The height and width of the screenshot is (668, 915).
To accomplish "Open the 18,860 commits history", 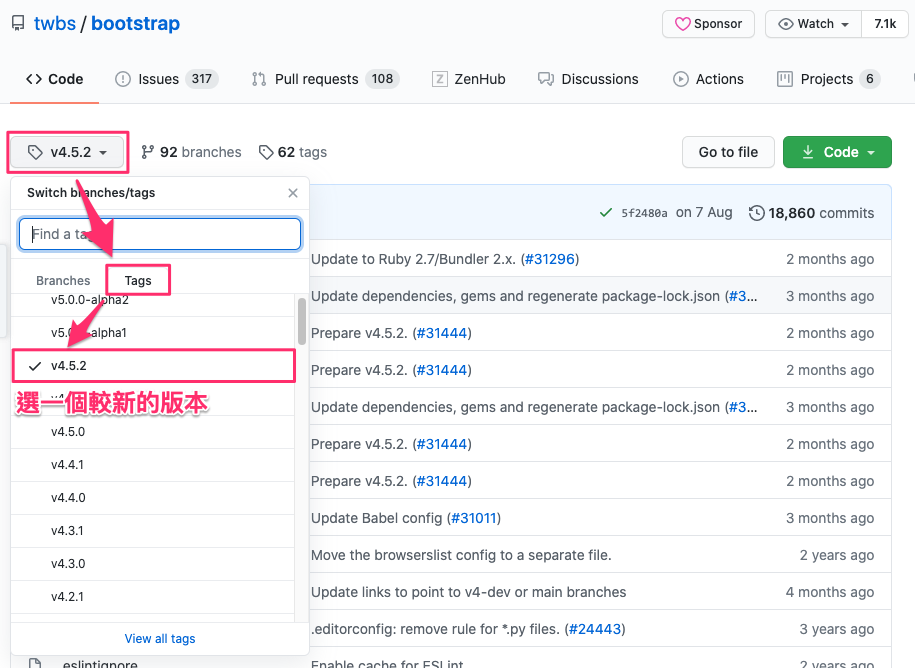I will [811, 213].
